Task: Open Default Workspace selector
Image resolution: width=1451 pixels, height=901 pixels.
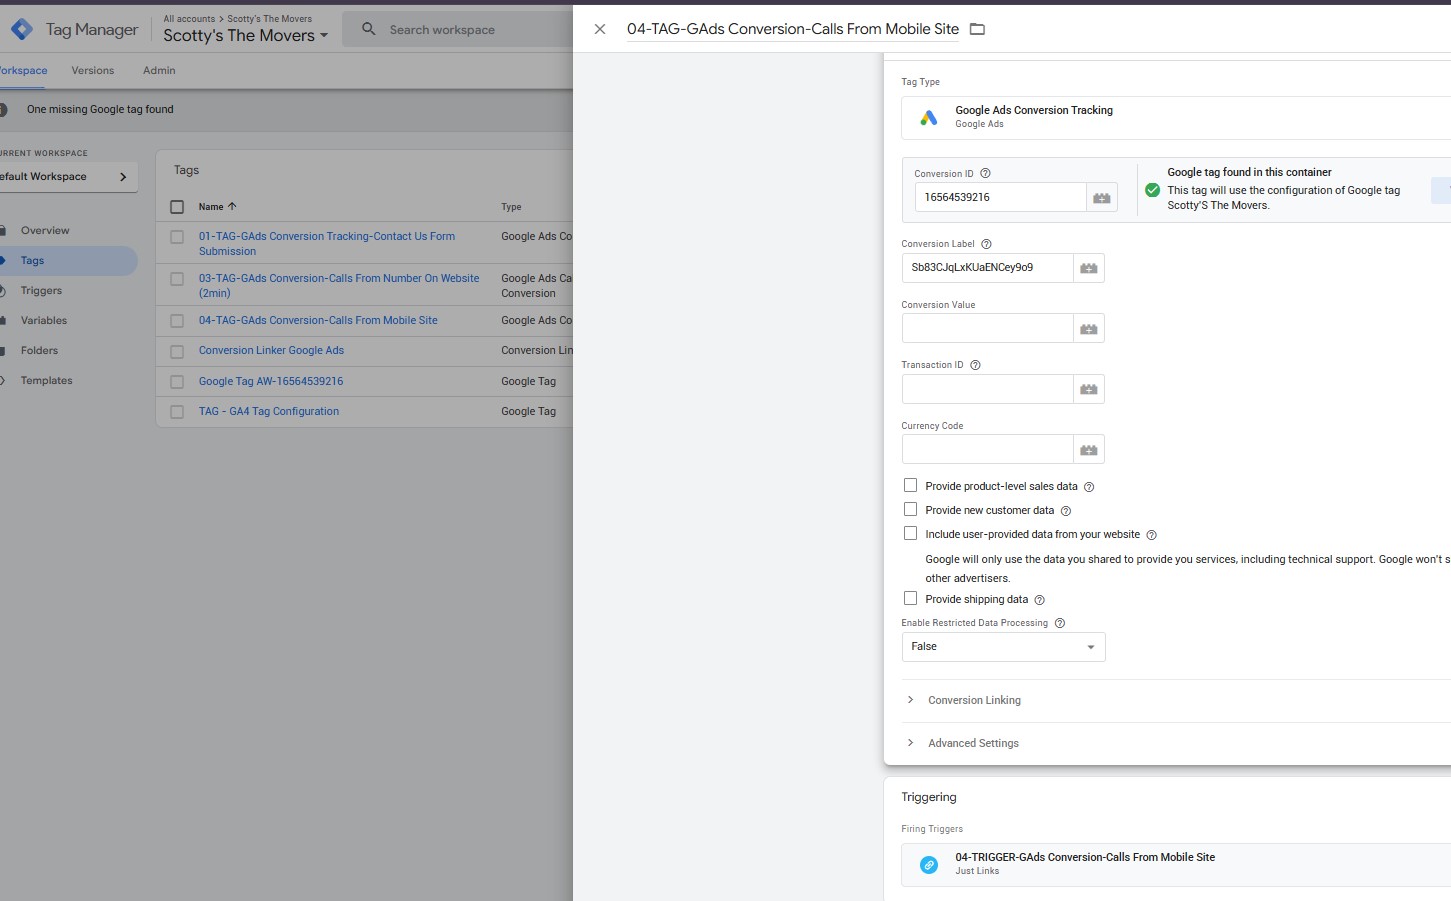Action: pyautogui.click(x=66, y=177)
